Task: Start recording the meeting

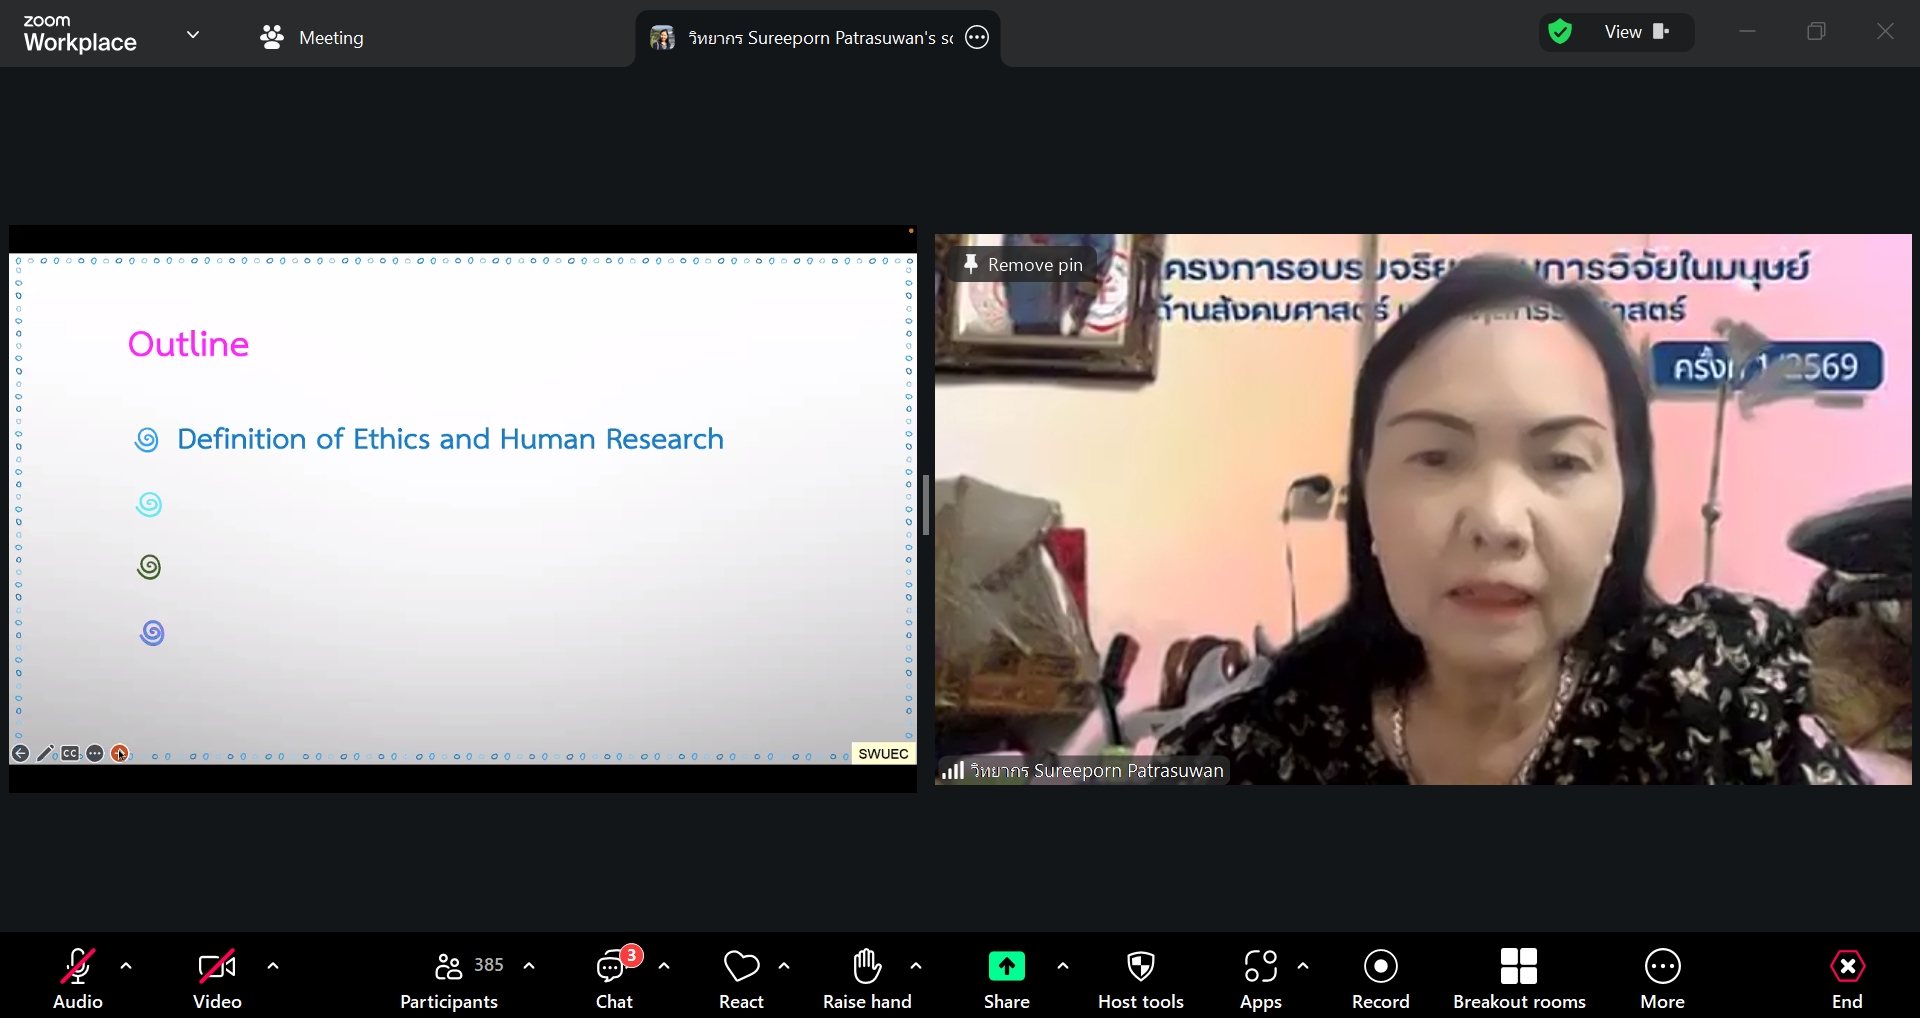Action: pos(1380,979)
